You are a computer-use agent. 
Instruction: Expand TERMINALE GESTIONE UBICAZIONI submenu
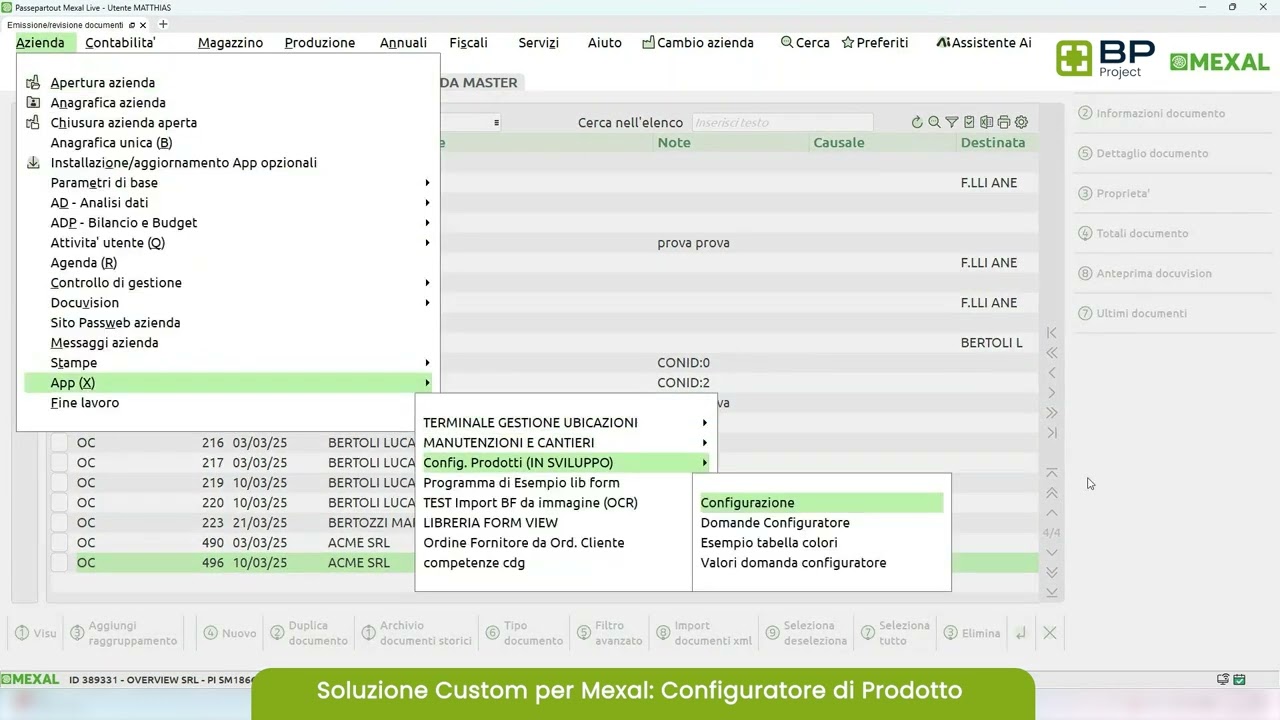(x=566, y=422)
